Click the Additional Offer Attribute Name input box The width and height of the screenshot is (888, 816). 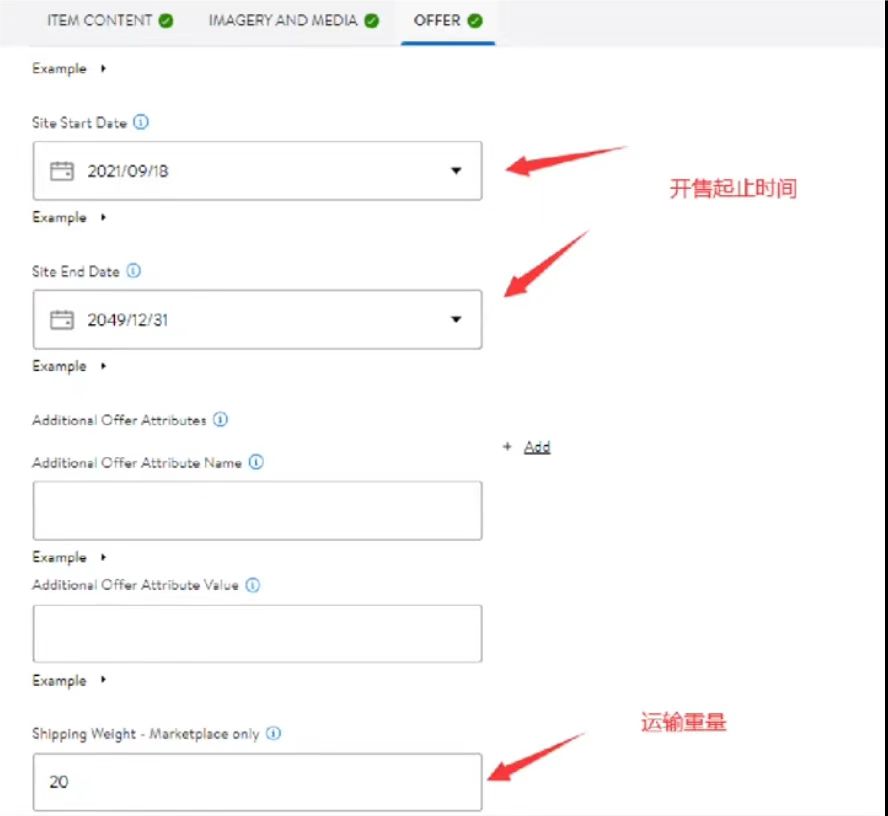click(x=257, y=510)
